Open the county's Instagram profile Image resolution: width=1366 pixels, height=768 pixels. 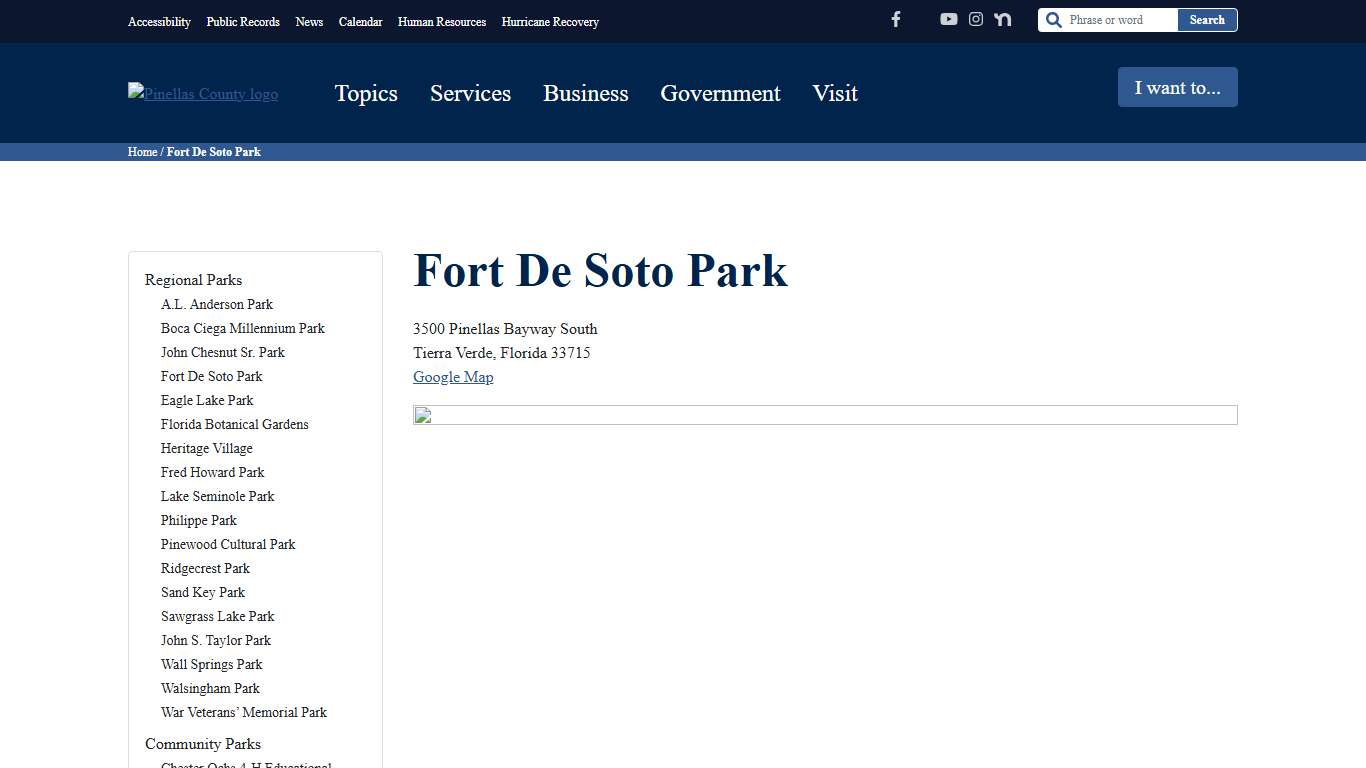point(975,18)
